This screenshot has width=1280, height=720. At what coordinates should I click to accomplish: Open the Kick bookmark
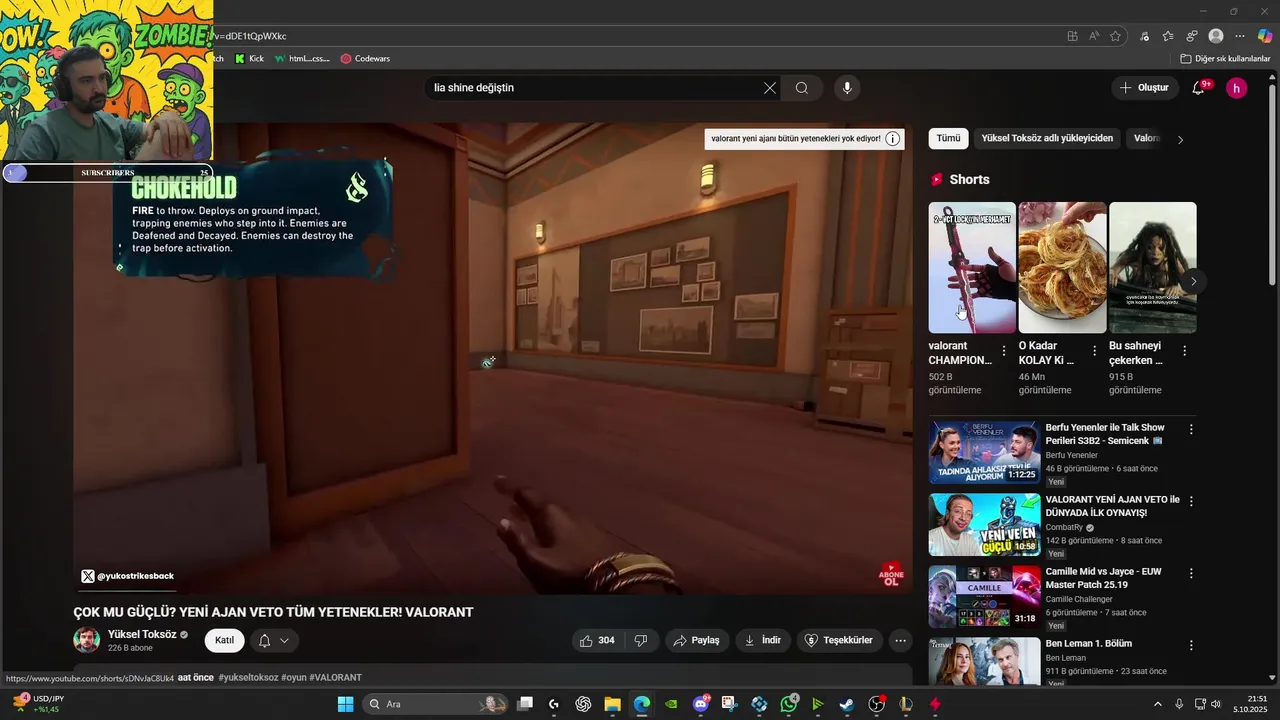tap(249, 59)
